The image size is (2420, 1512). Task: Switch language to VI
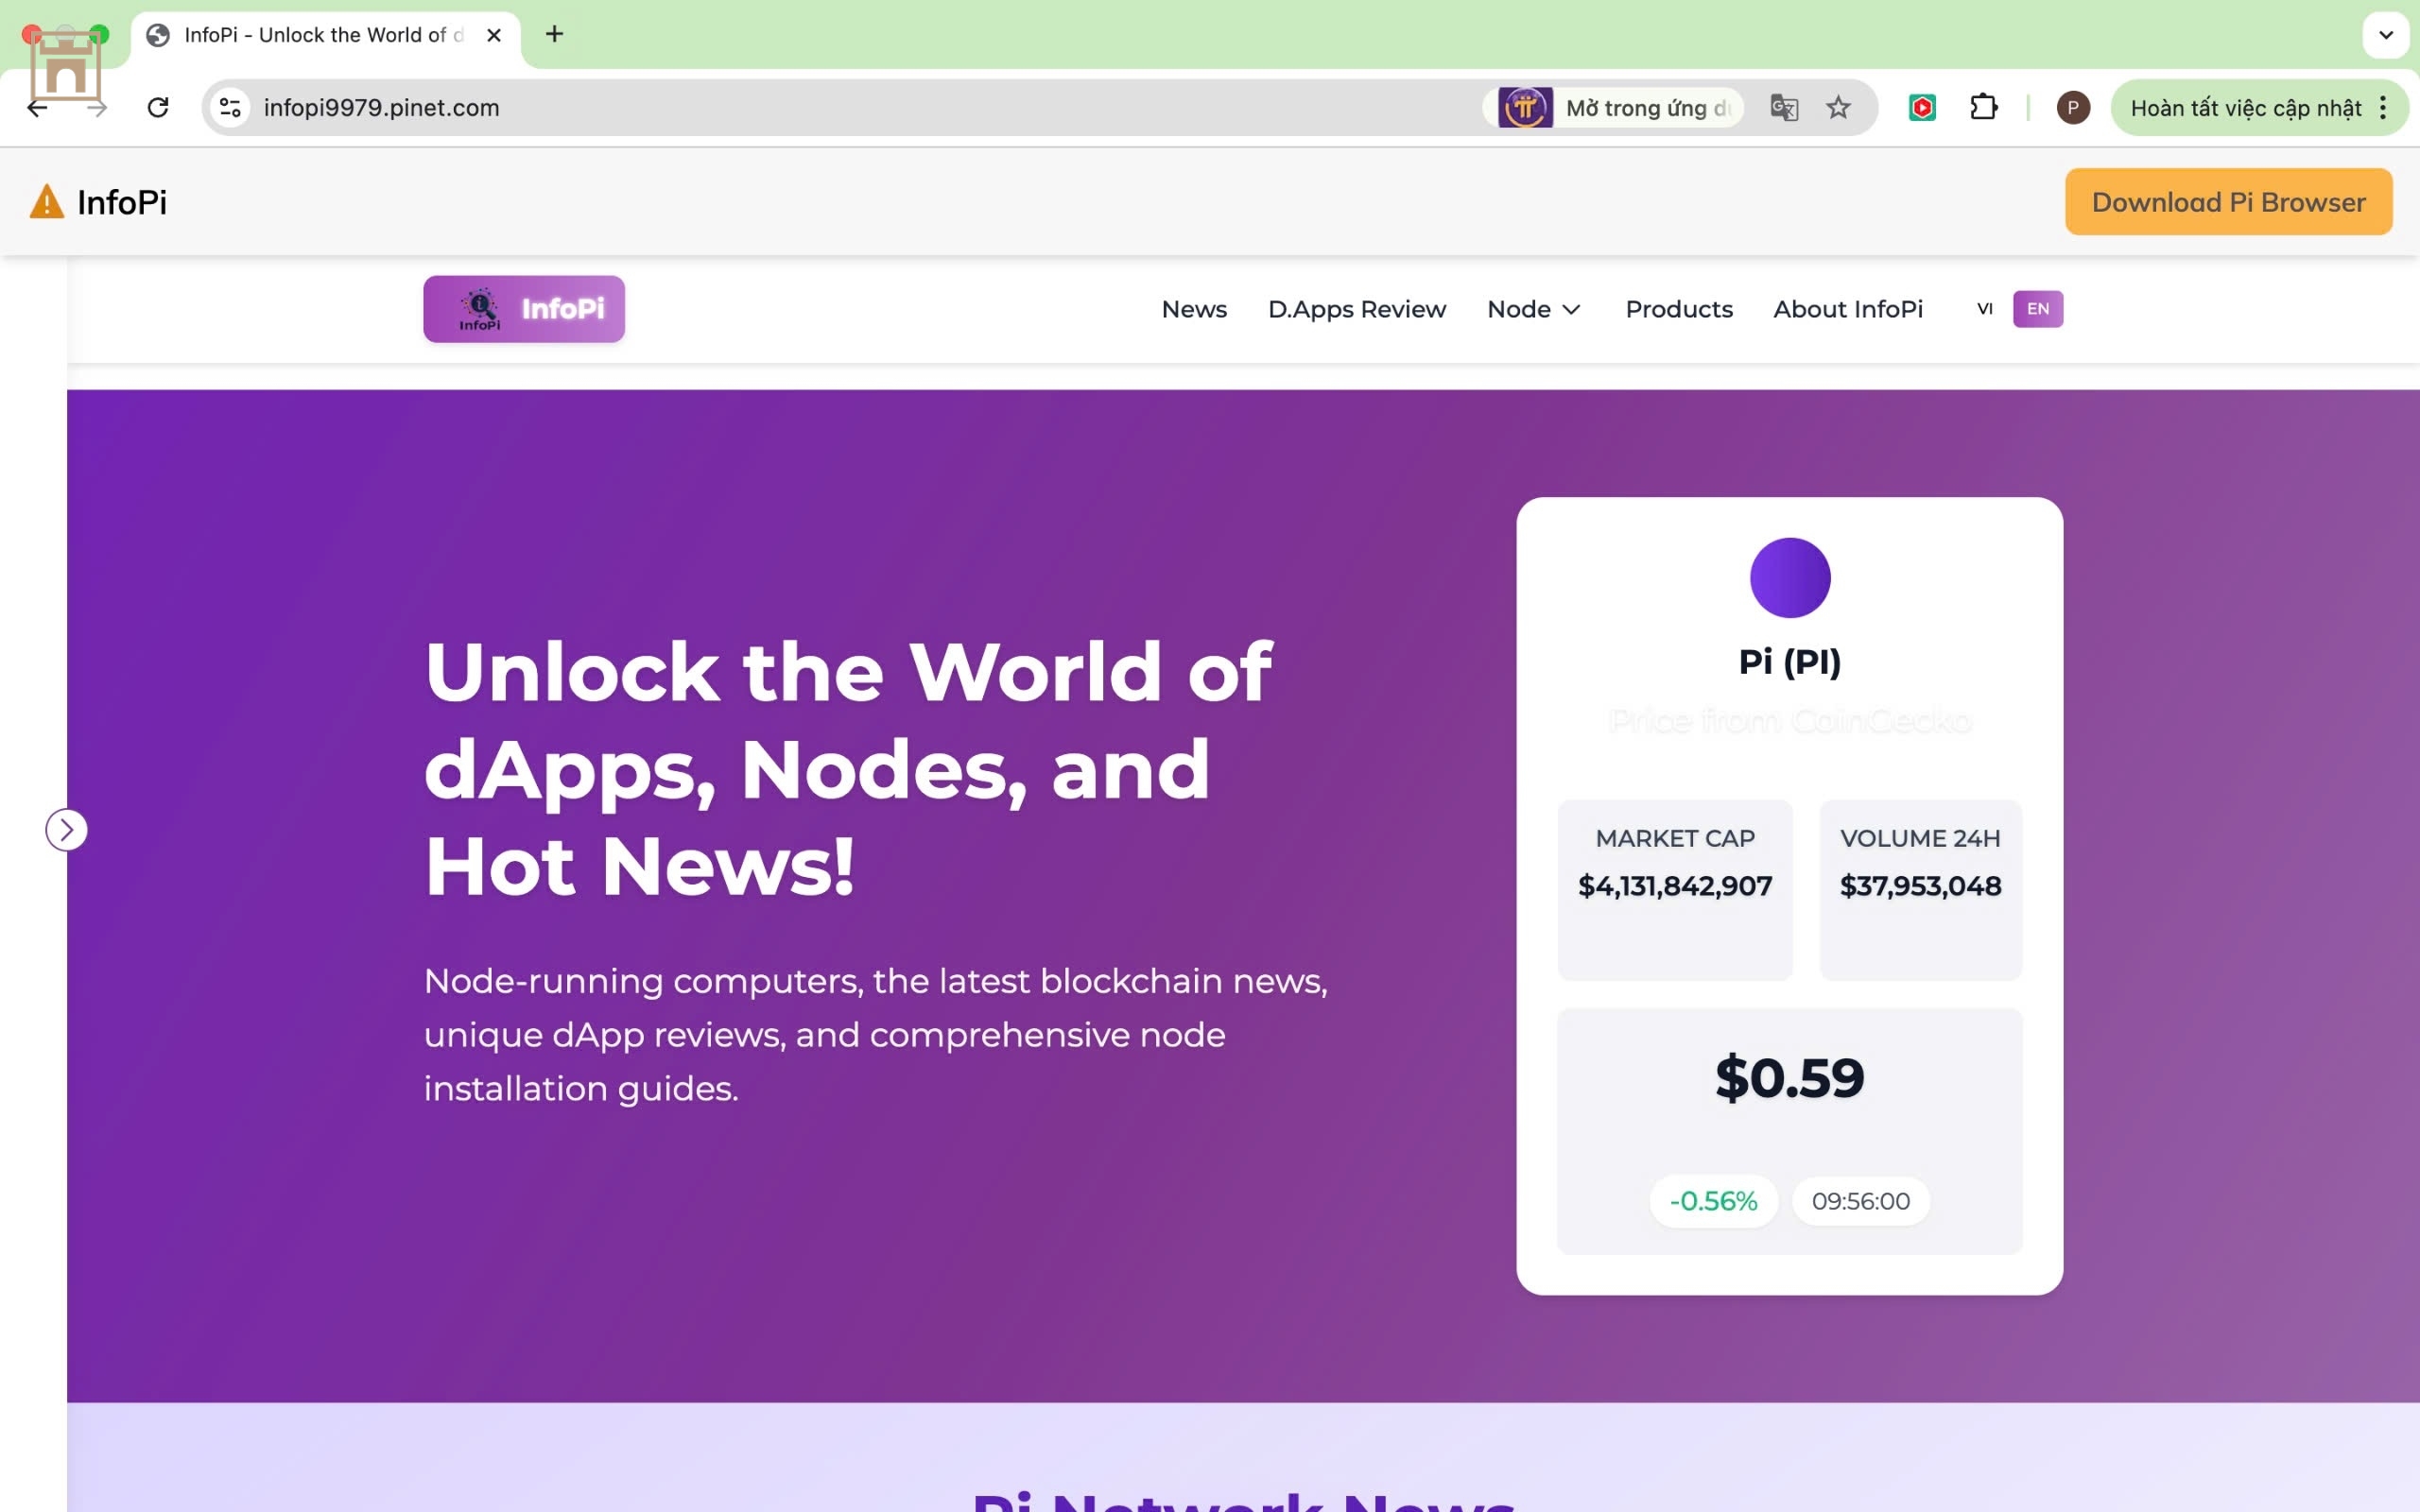pos(1984,309)
